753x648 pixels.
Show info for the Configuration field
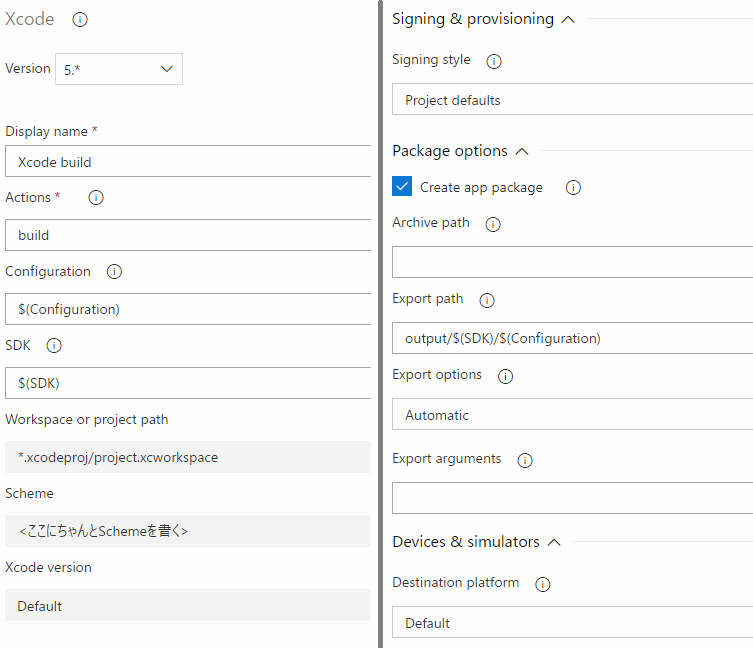click(114, 271)
